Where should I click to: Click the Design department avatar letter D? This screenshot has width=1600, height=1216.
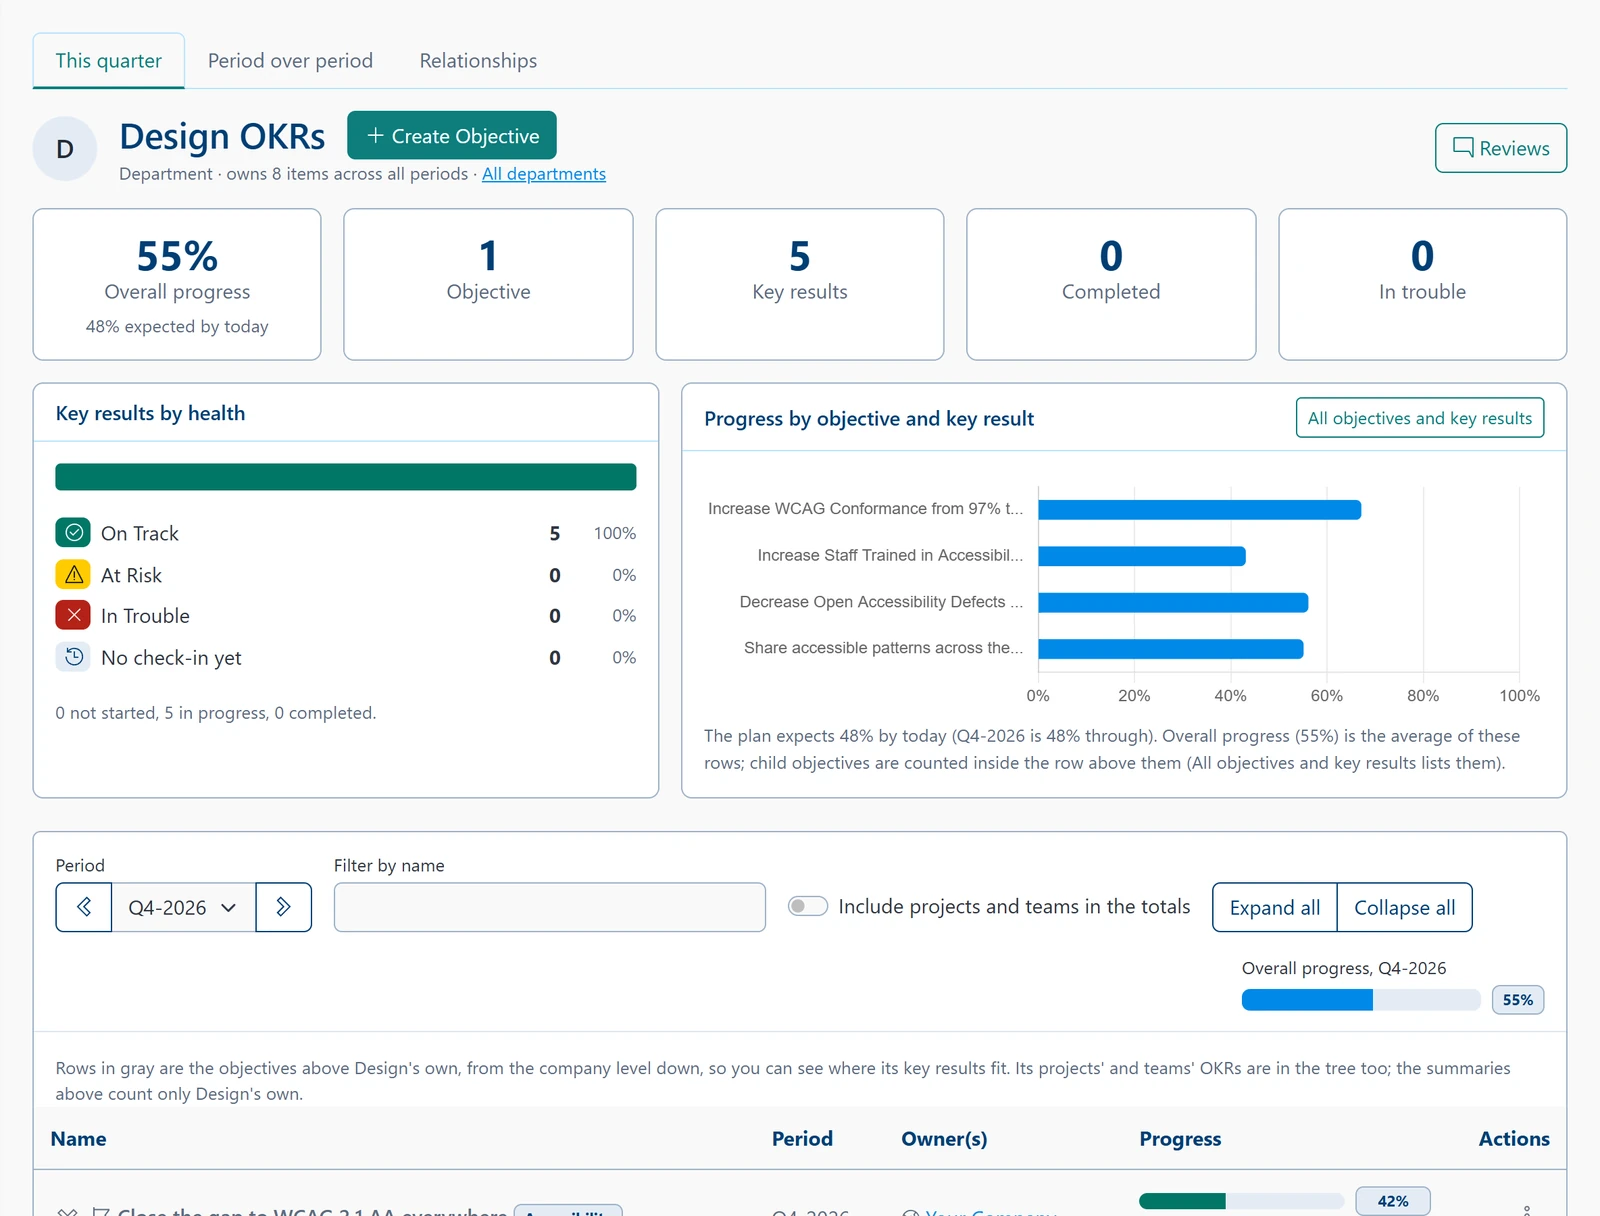coord(65,149)
